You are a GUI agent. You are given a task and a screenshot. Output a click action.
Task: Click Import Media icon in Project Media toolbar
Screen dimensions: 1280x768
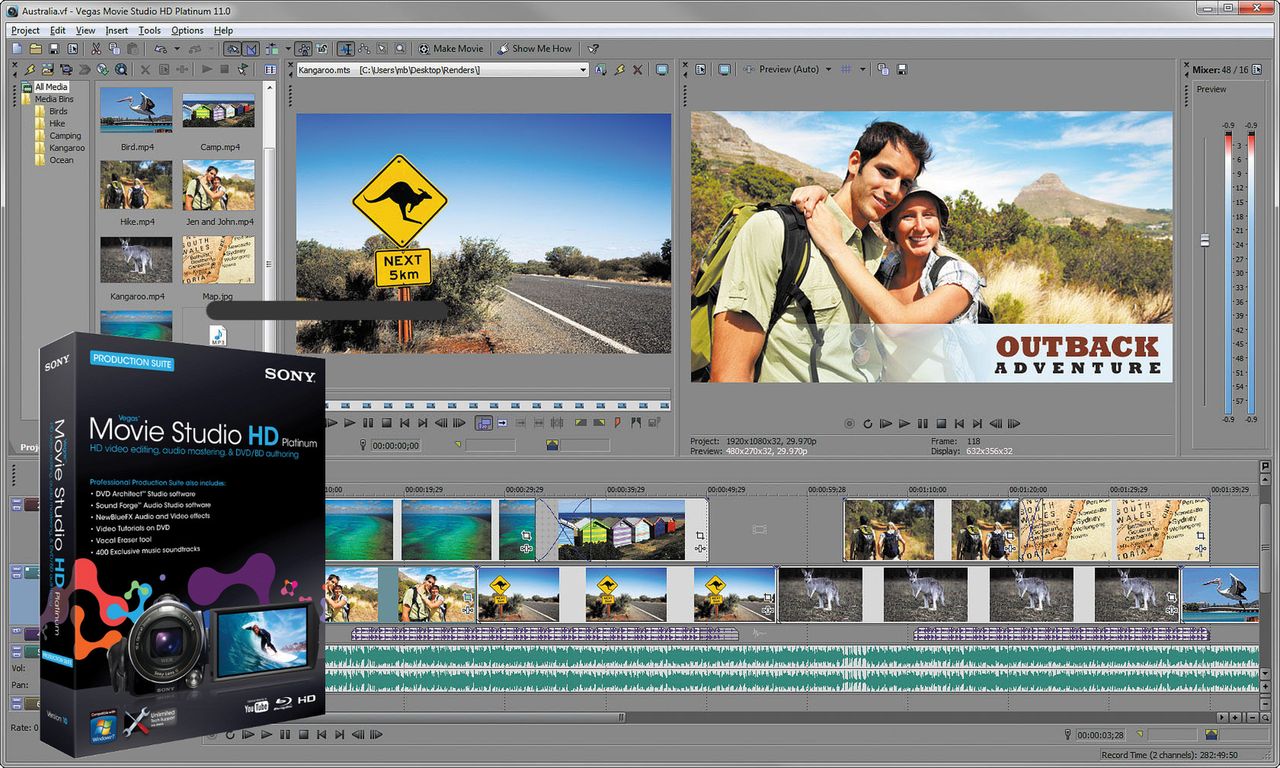[48, 70]
